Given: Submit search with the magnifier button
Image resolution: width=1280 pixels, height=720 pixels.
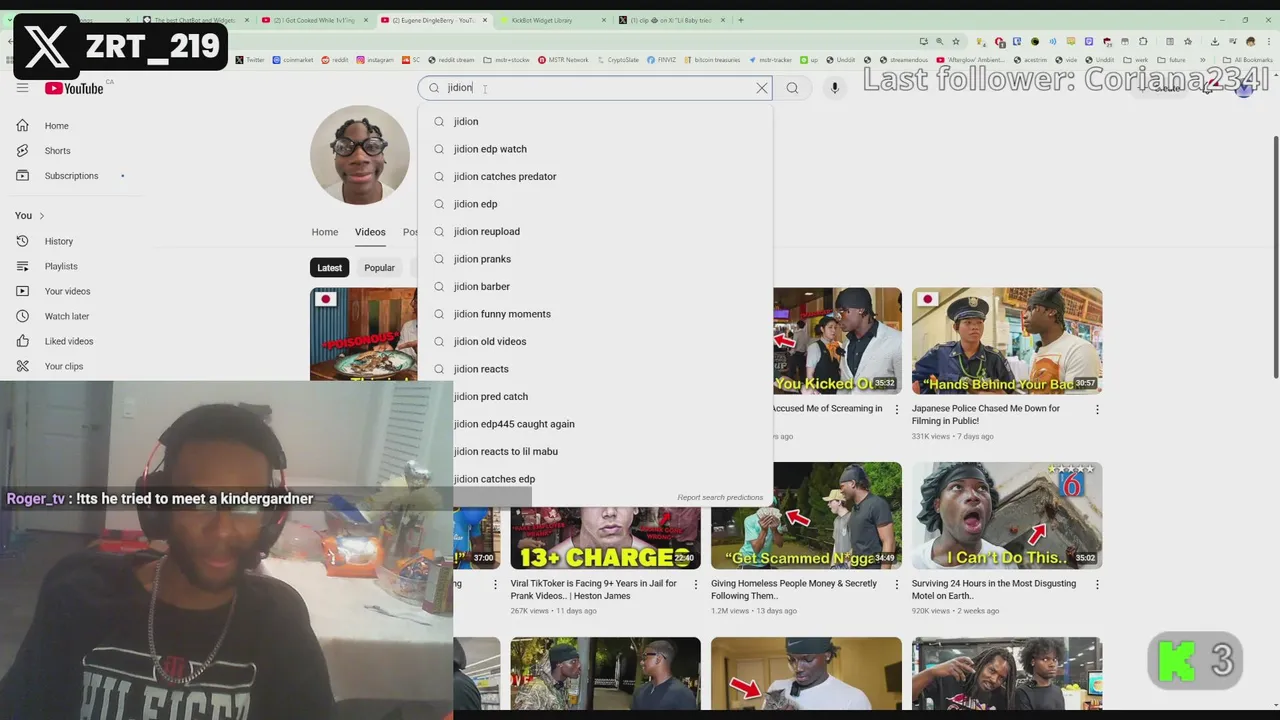Looking at the screenshot, I should tap(792, 88).
